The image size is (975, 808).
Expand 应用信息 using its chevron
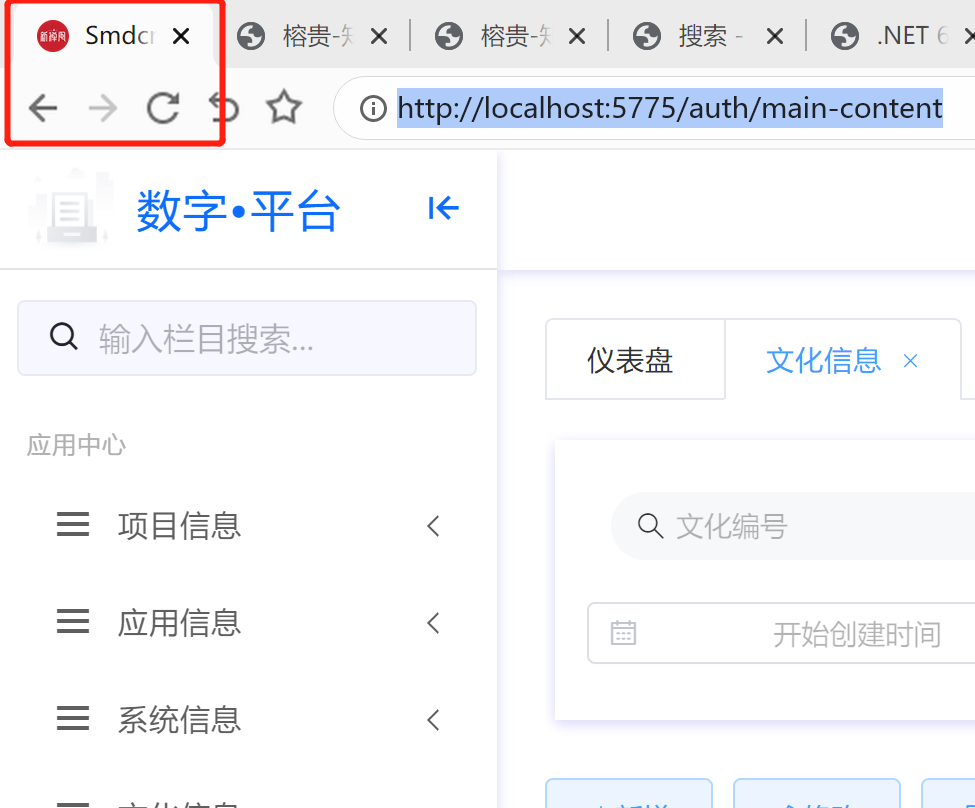433,623
